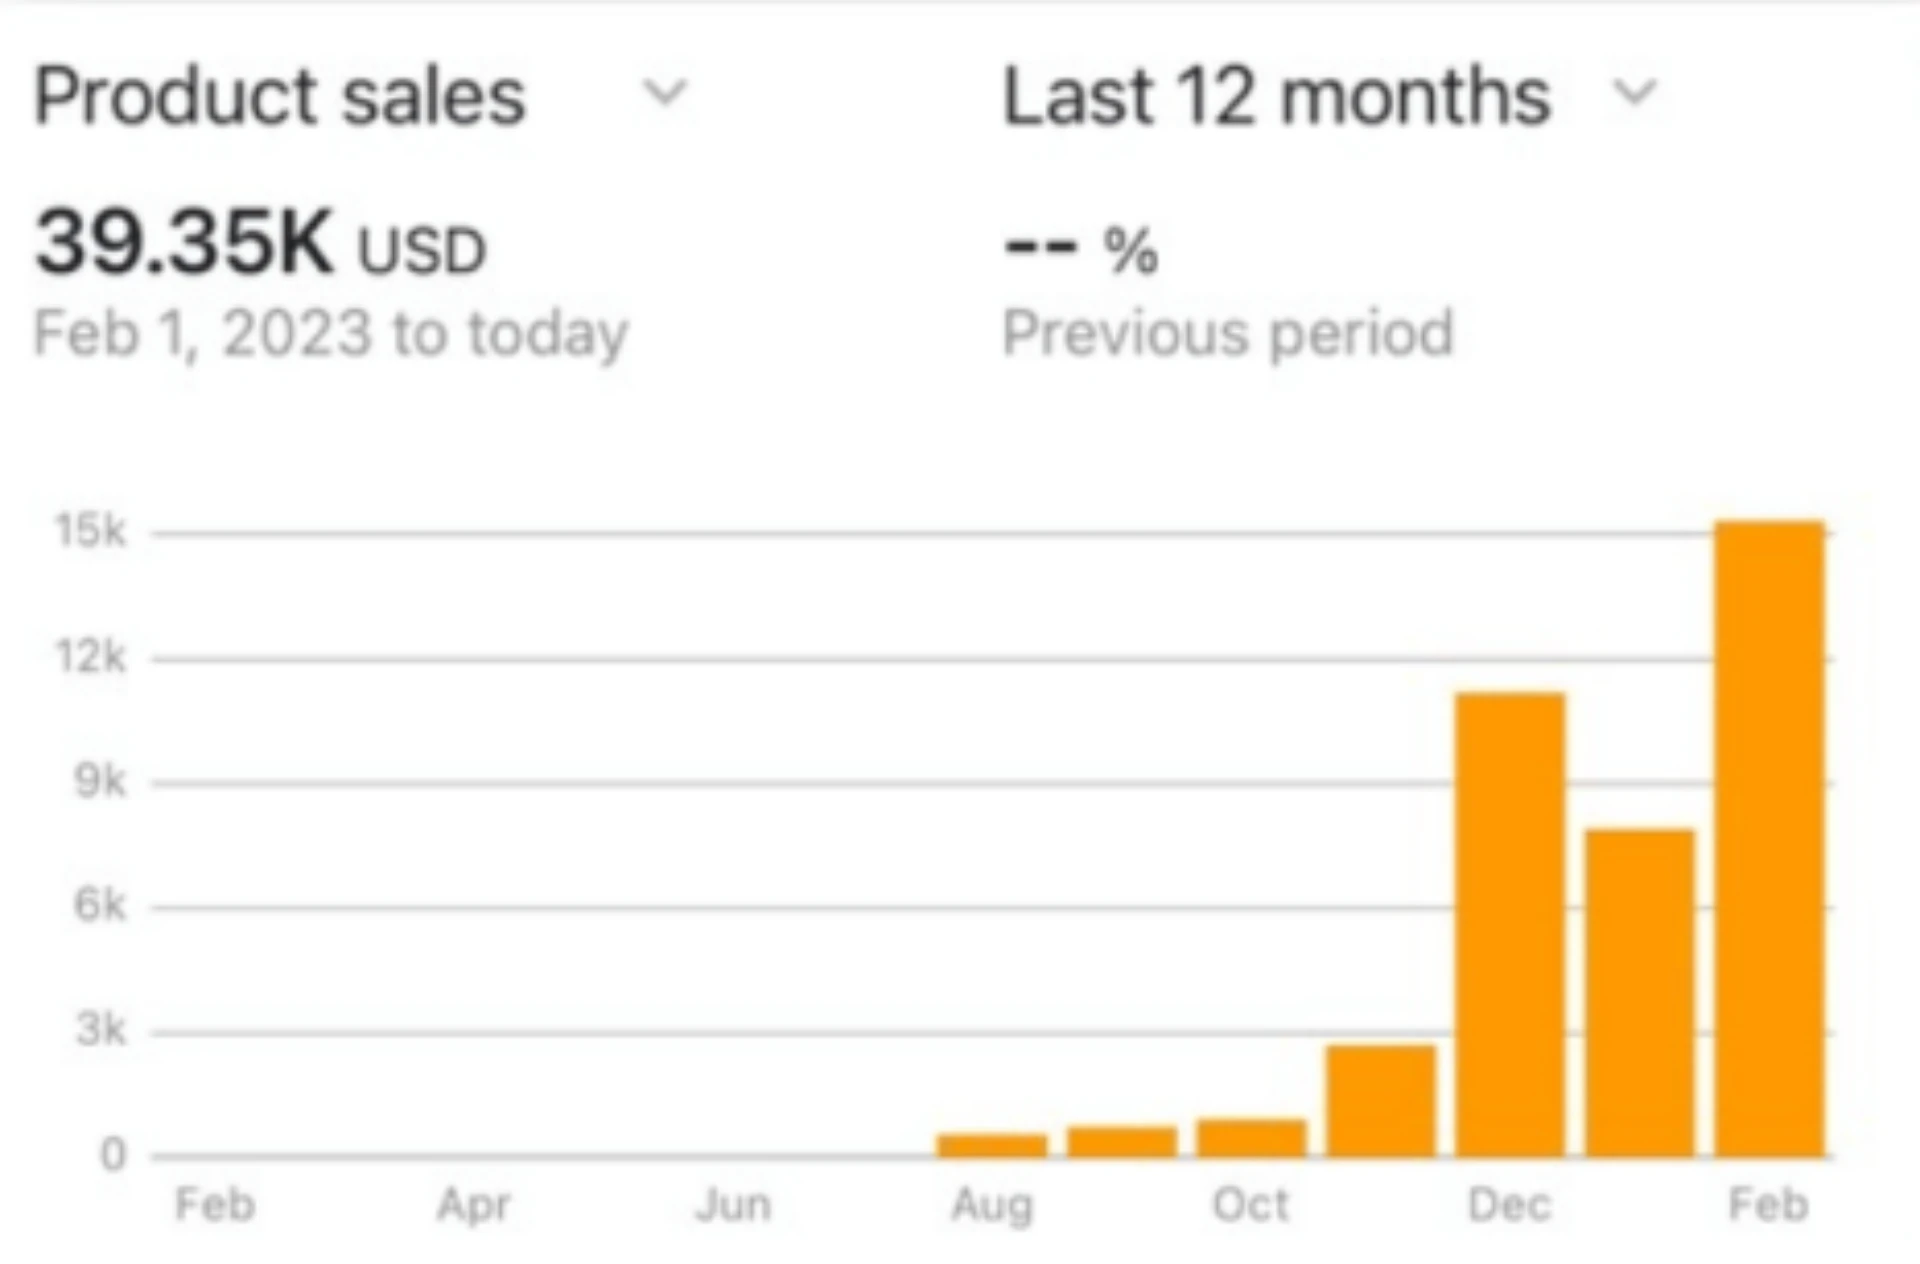1920x1264 pixels.
Task: Click the Product sales metric label
Action: tap(280, 97)
